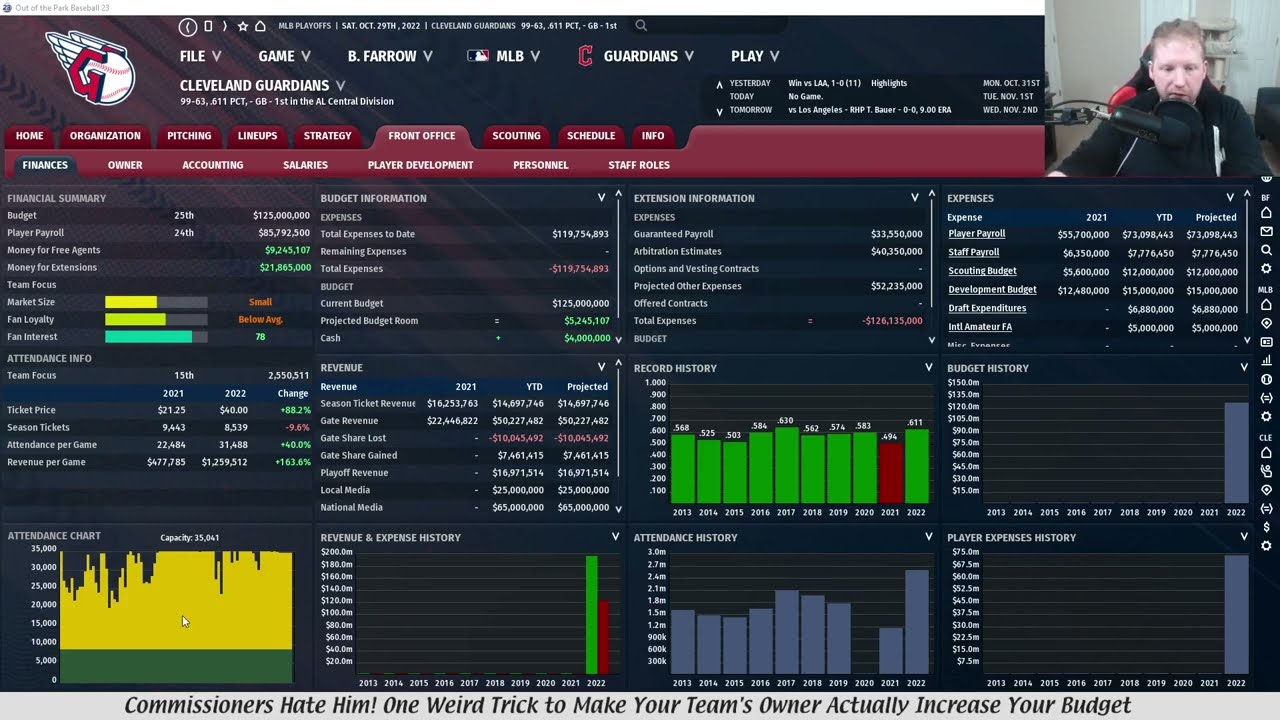This screenshot has width=1280, height=720.
Task: Click the CLE diamond icon in sidebar
Action: [x=1266, y=490]
